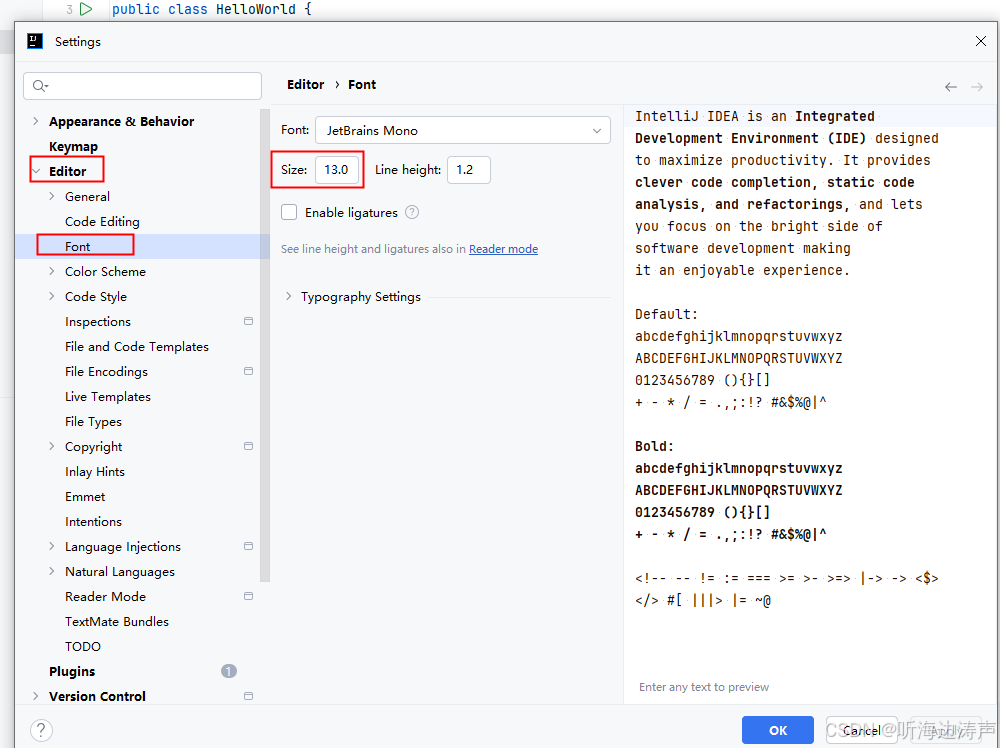Image resolution: width=1000 pixels, height=748 pixels.
Task: Open the Reader mode link
Action: 503,249
